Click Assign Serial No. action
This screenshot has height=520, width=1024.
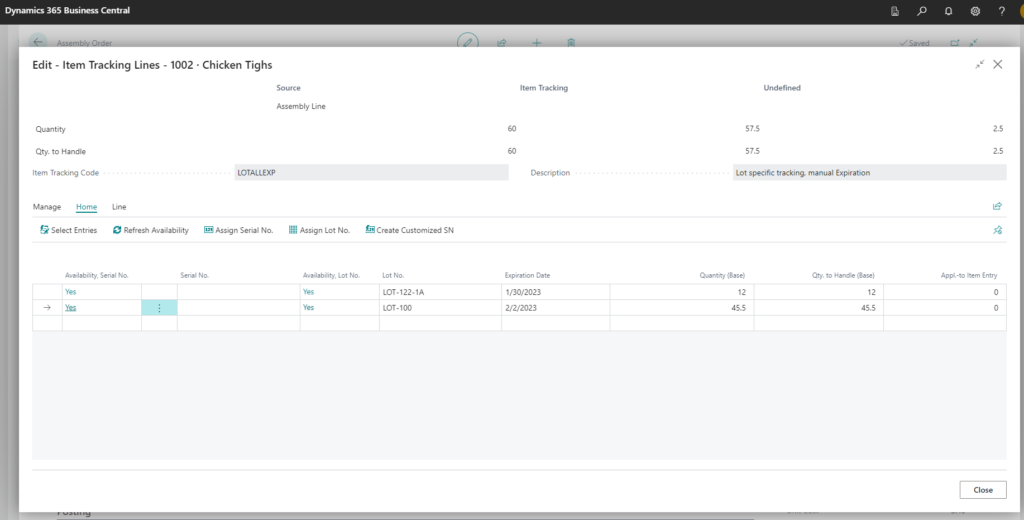click(x=238, y=230)
